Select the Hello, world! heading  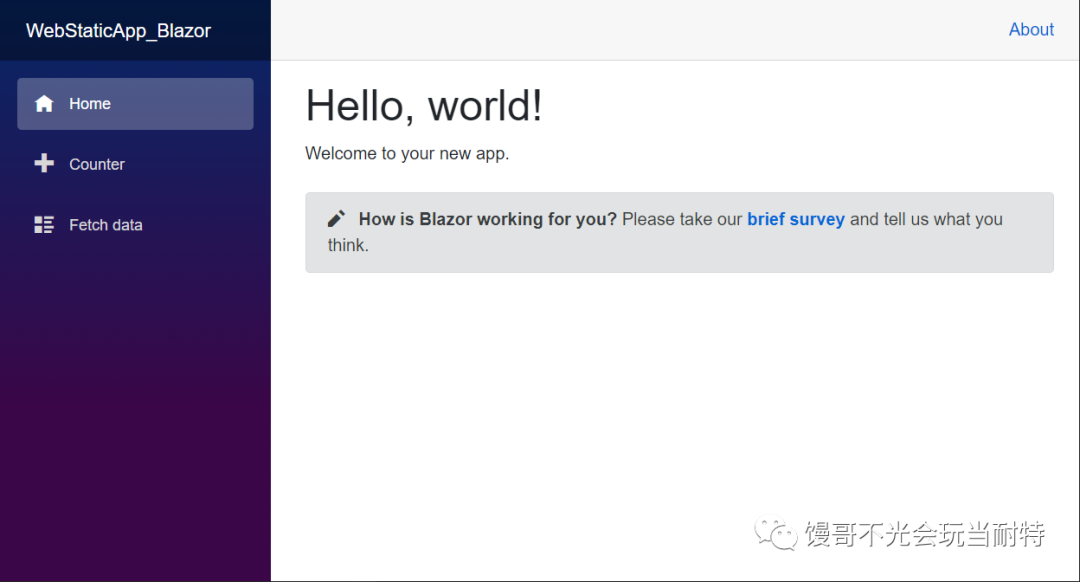tap(424, 106)
